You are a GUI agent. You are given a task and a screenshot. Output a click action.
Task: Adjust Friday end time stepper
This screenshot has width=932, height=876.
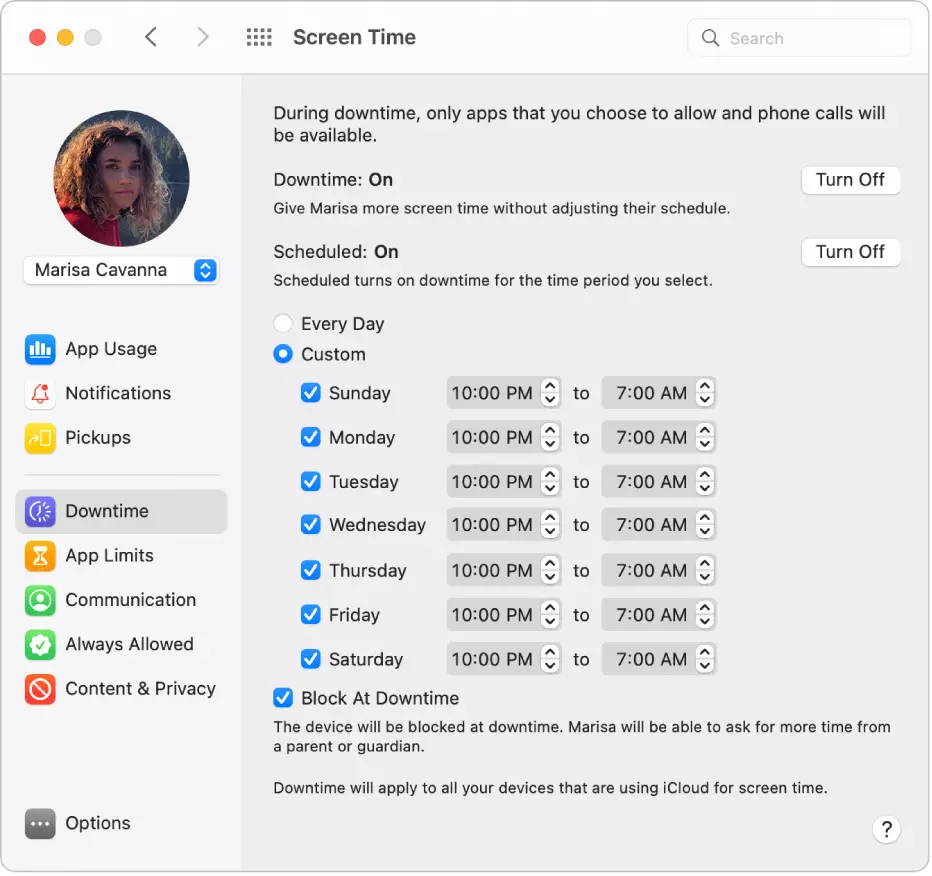click(x=705, y=615)
